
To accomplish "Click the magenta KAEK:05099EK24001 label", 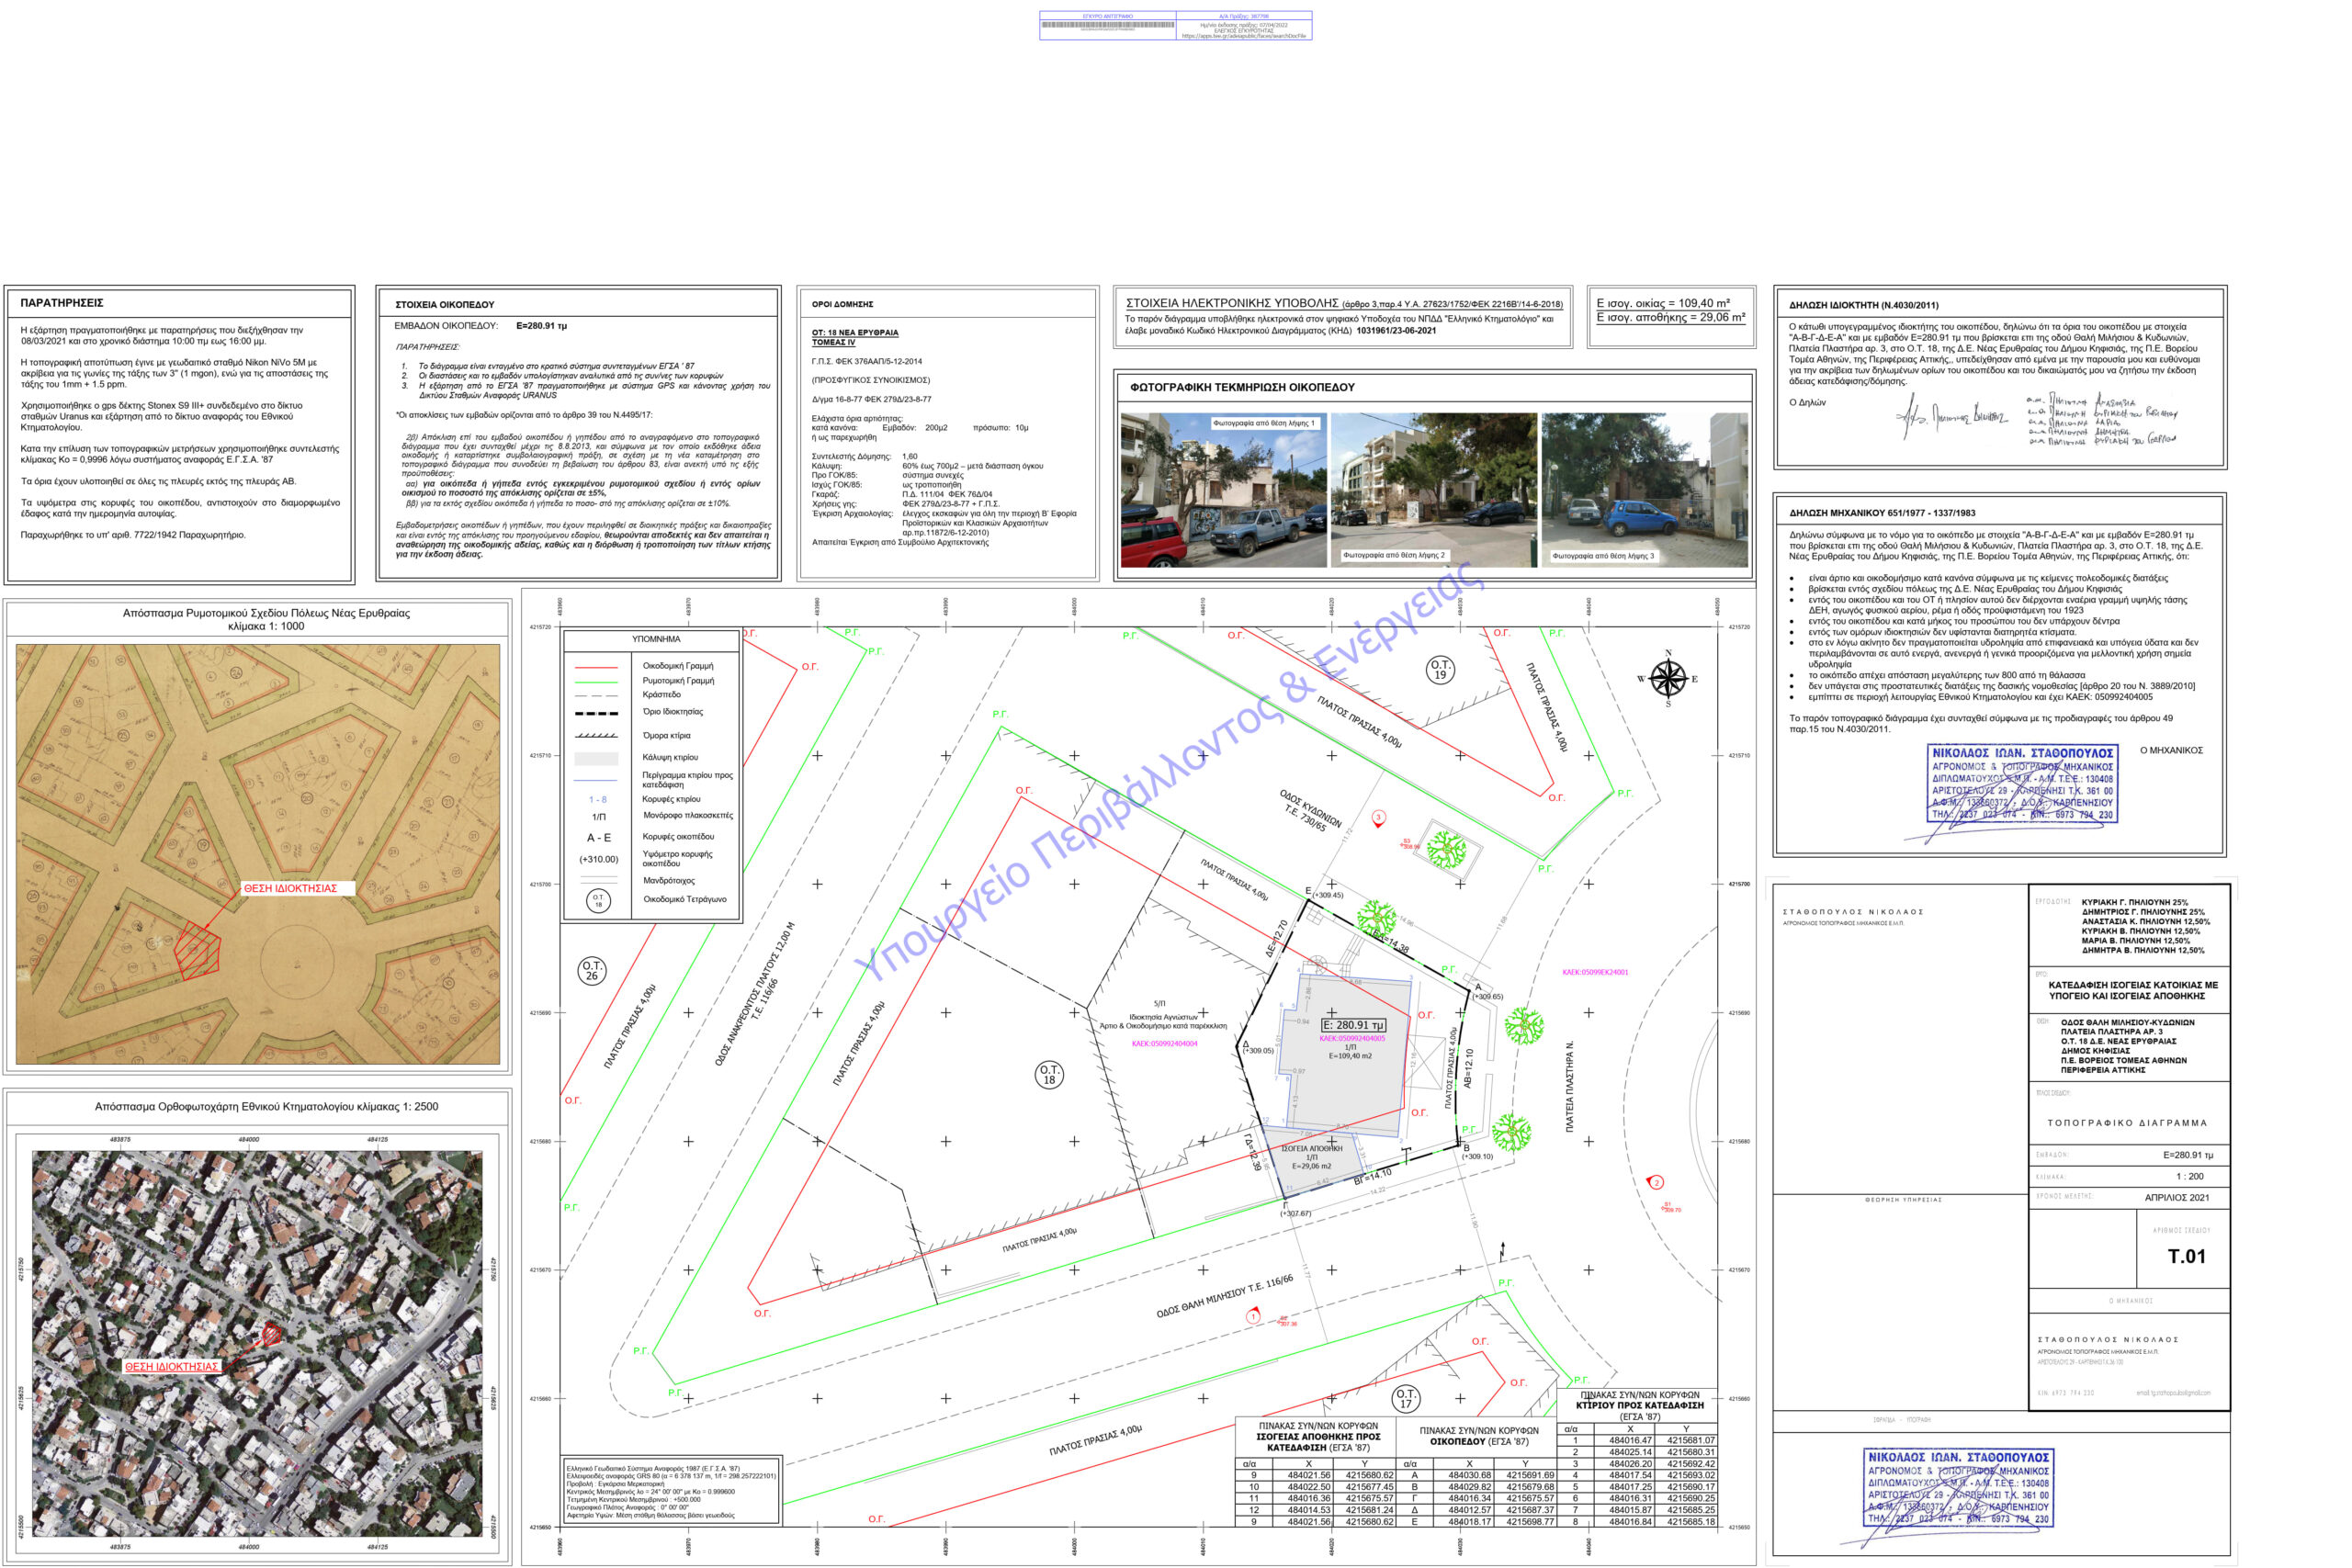I will coord(1595,972).
